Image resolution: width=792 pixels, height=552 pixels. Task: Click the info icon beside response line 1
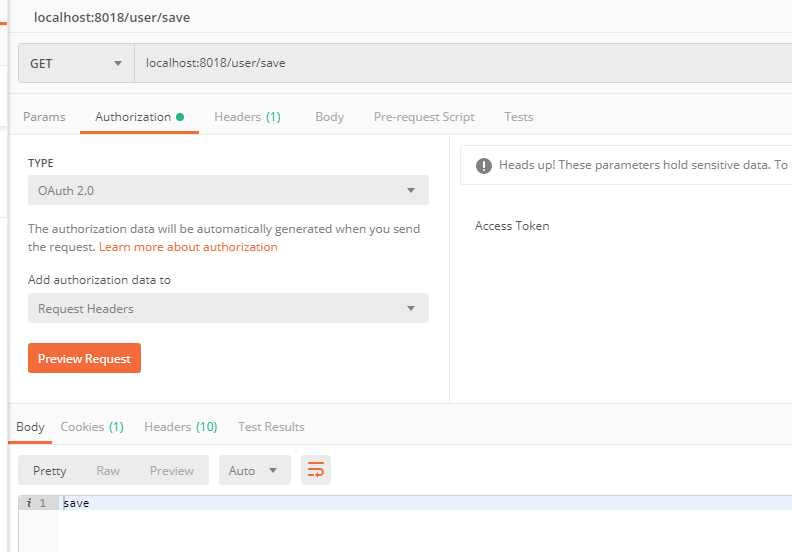[x=29, y=503]
